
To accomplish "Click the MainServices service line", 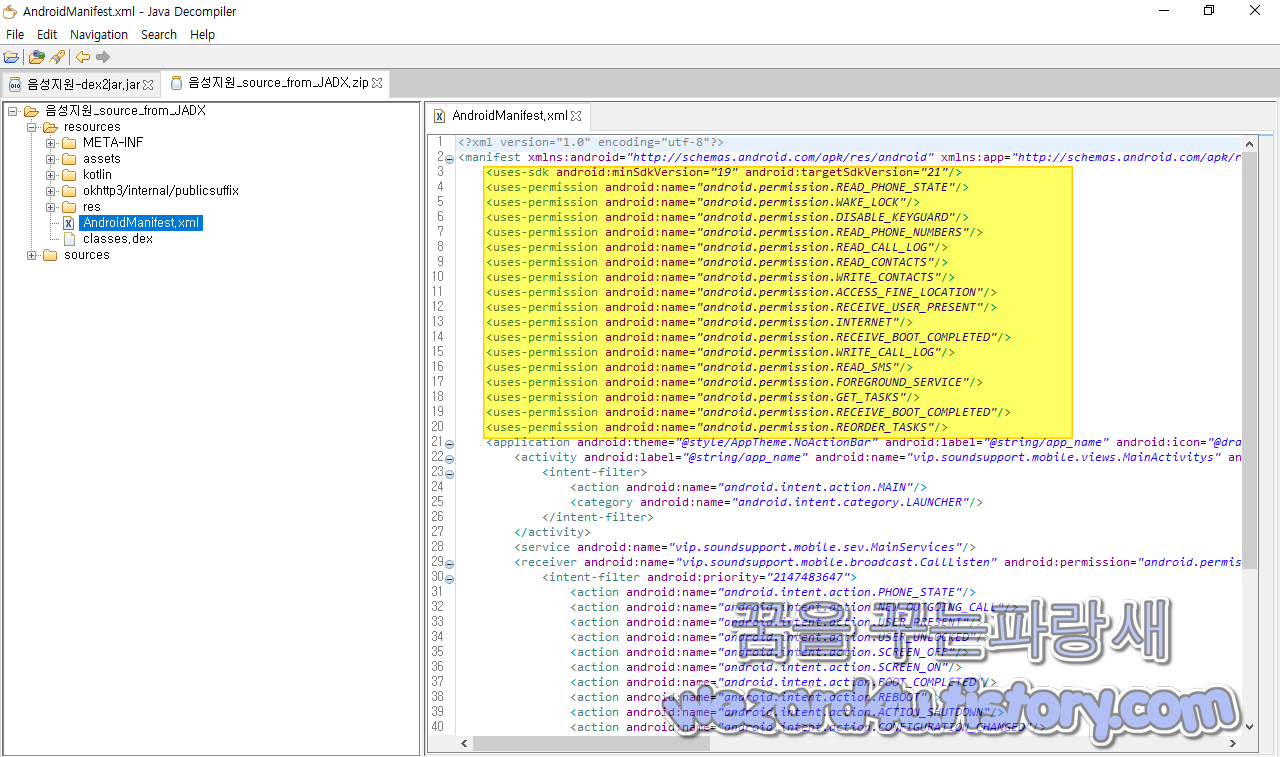I will pos(745,547).
